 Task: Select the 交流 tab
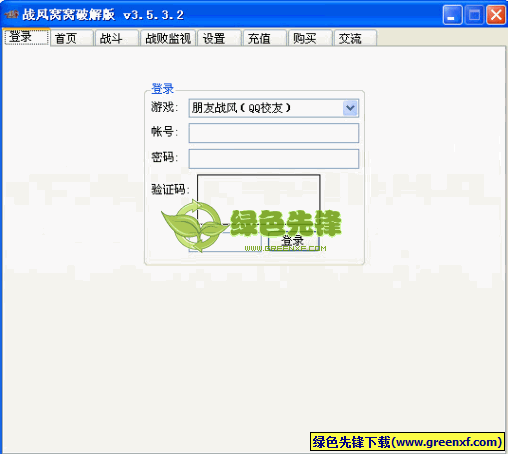point(356,38)
